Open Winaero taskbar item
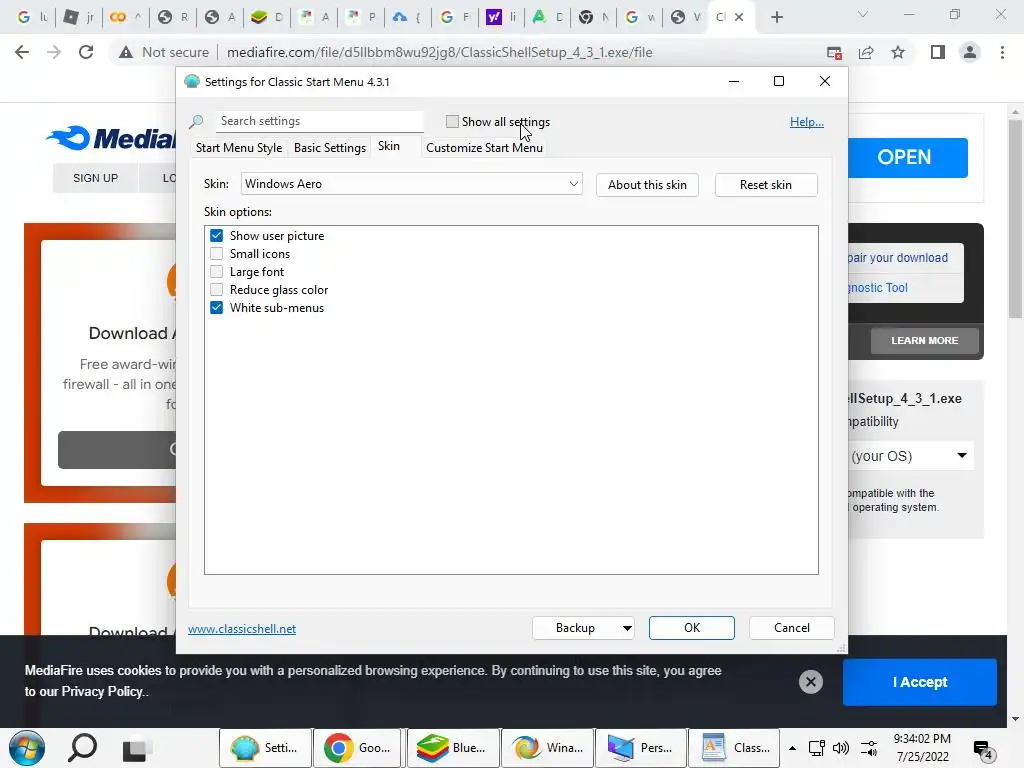1024x768 pixels. (x=547, y=748)
